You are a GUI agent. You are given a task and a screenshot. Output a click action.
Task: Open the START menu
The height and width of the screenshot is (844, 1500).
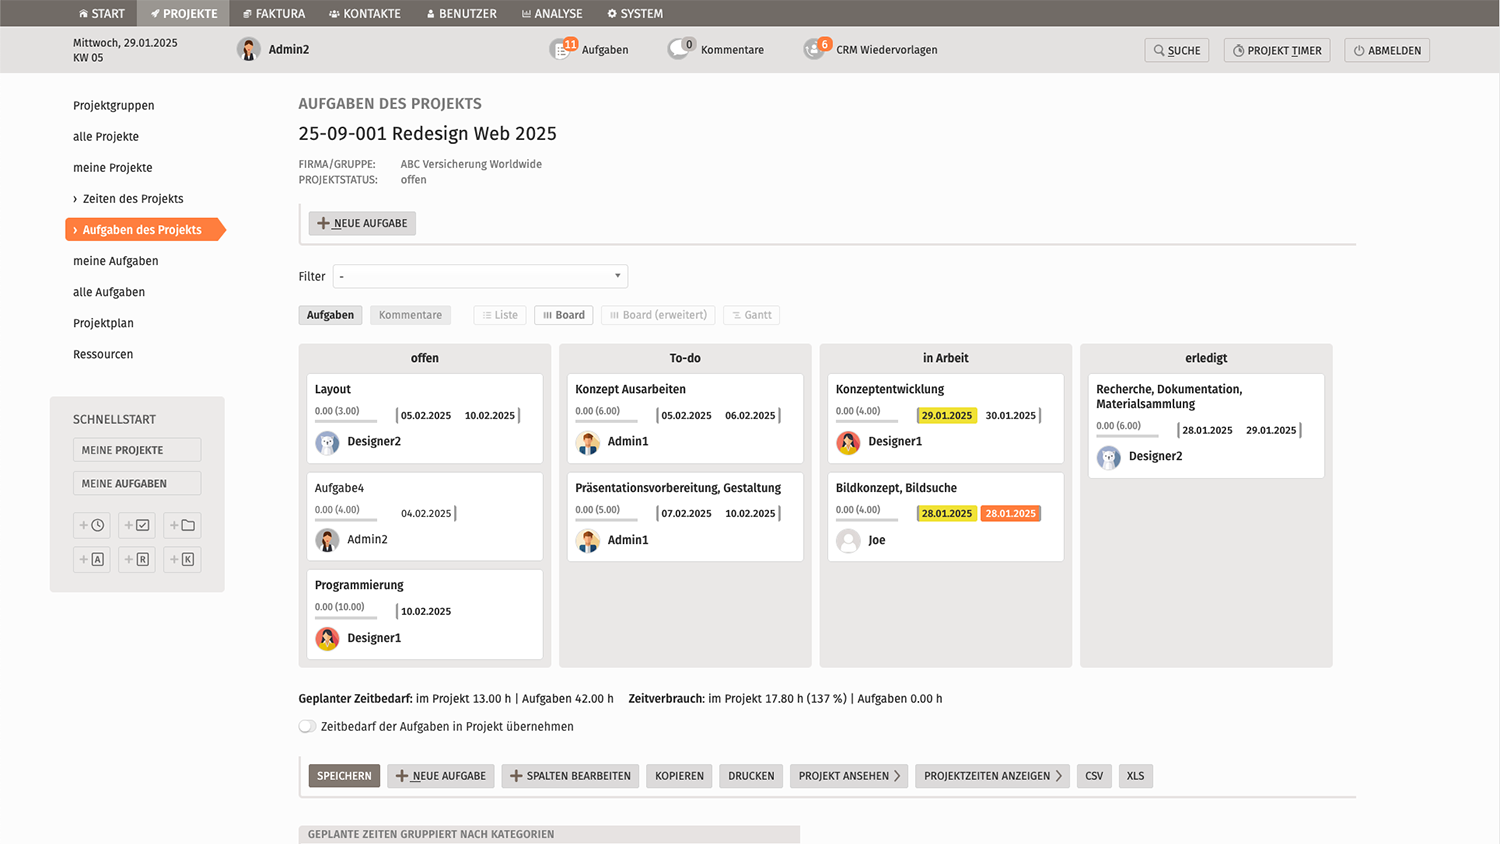[x=102, y=13]
